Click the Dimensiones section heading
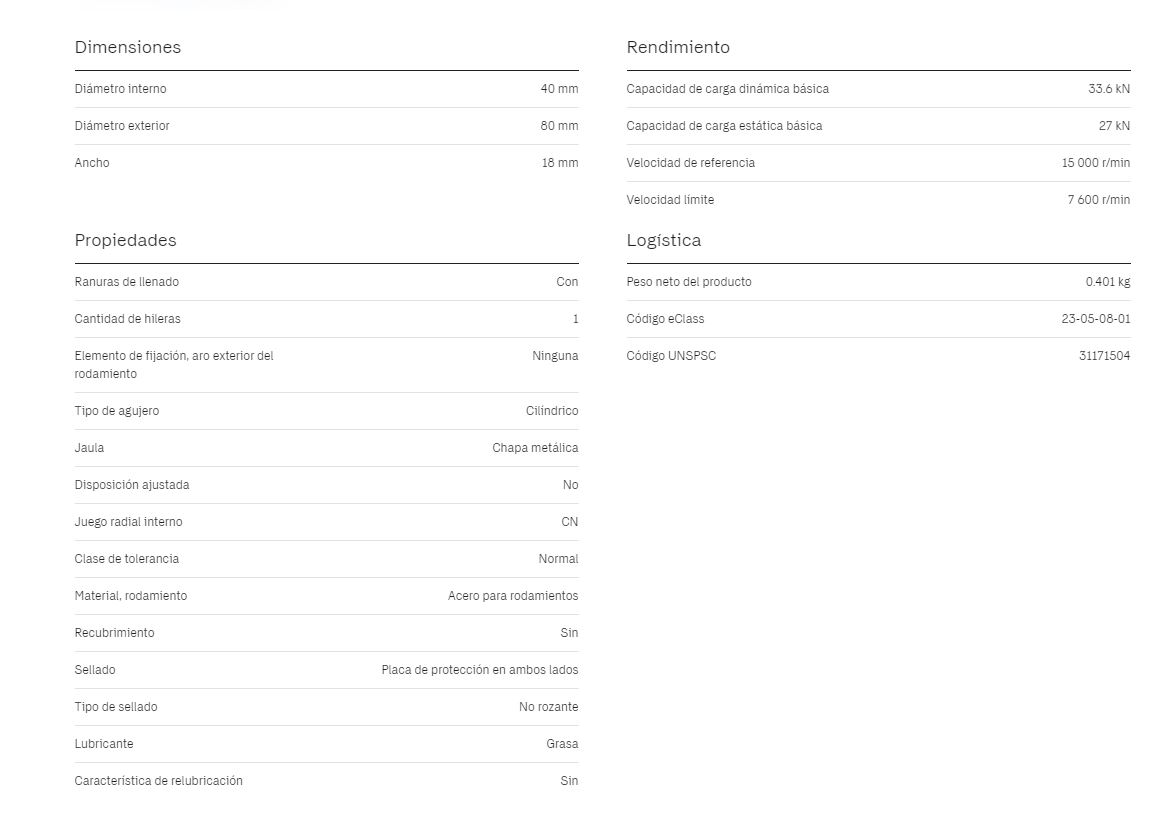Viewport: 1165px width, 829px height. (128, 48)
